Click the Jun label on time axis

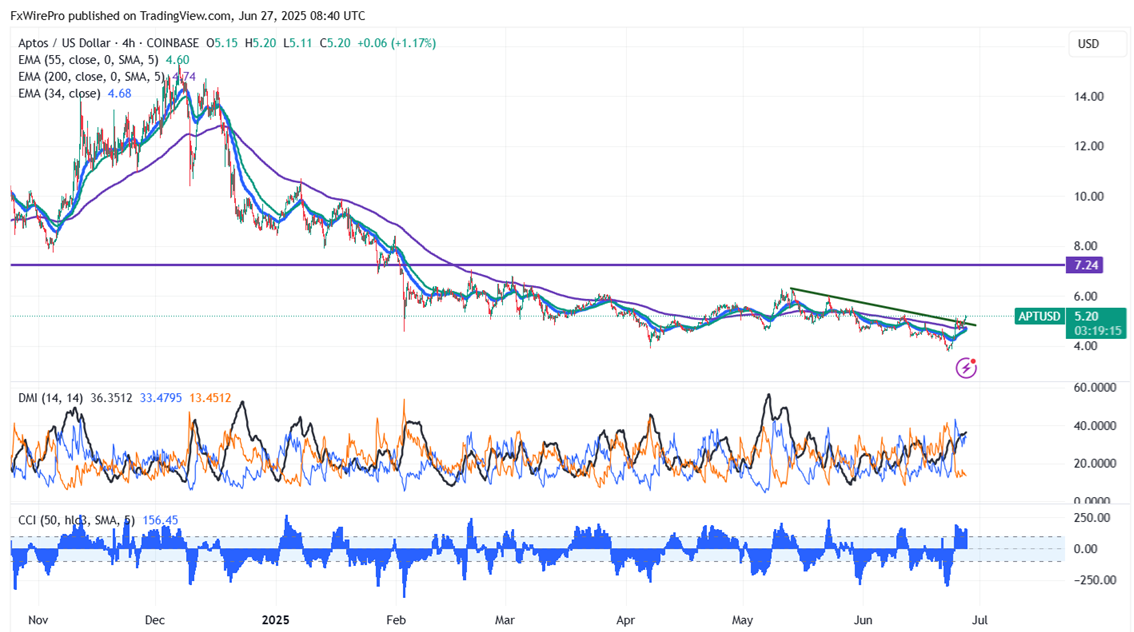(x=863, y=620)
